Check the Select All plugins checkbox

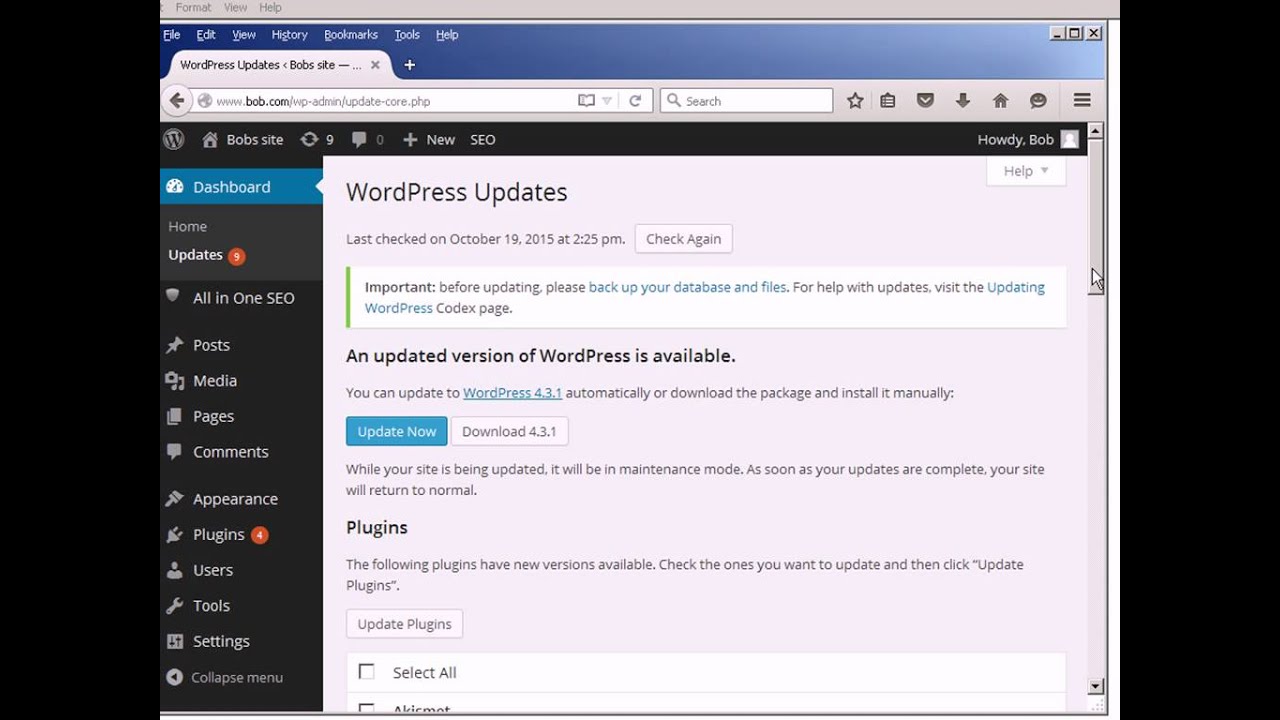[x=366, y=672]
